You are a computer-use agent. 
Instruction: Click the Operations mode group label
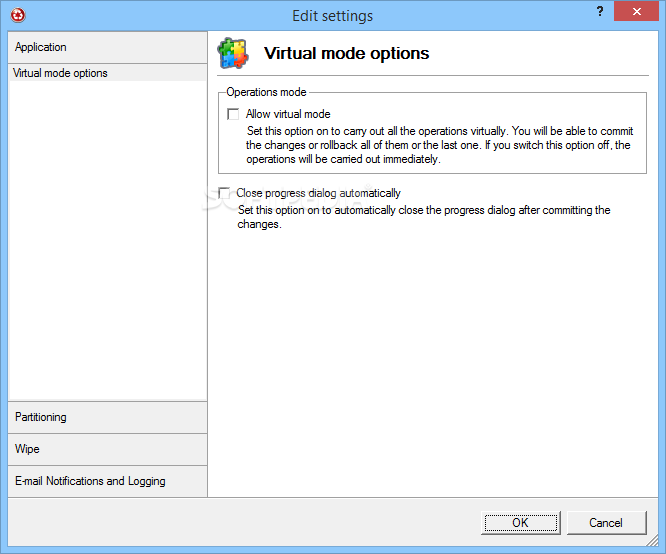point(266,92)
